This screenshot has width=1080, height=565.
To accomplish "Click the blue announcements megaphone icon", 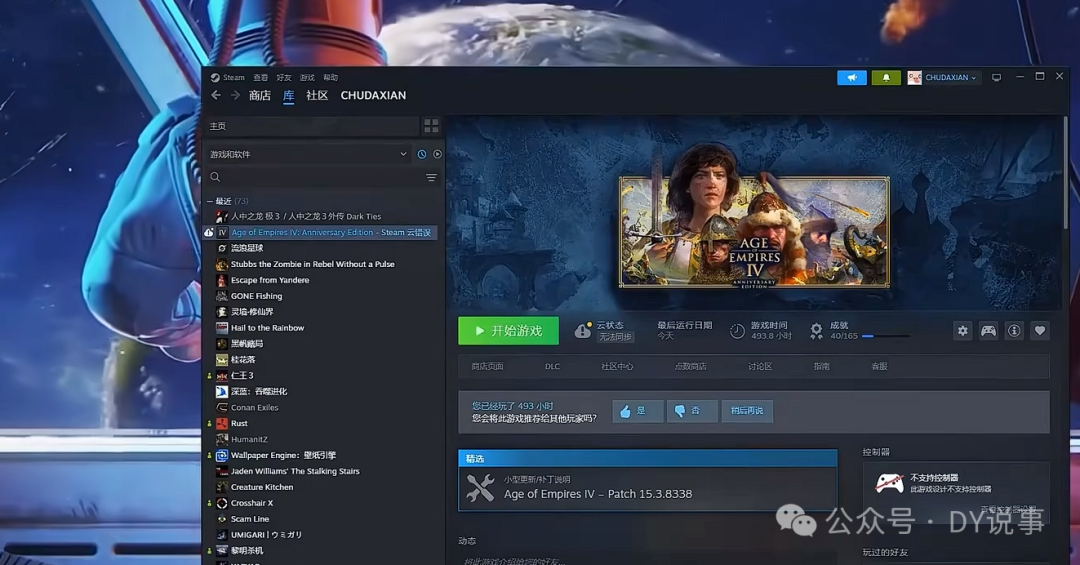I will pyautogui.click(x=851, y=78).
